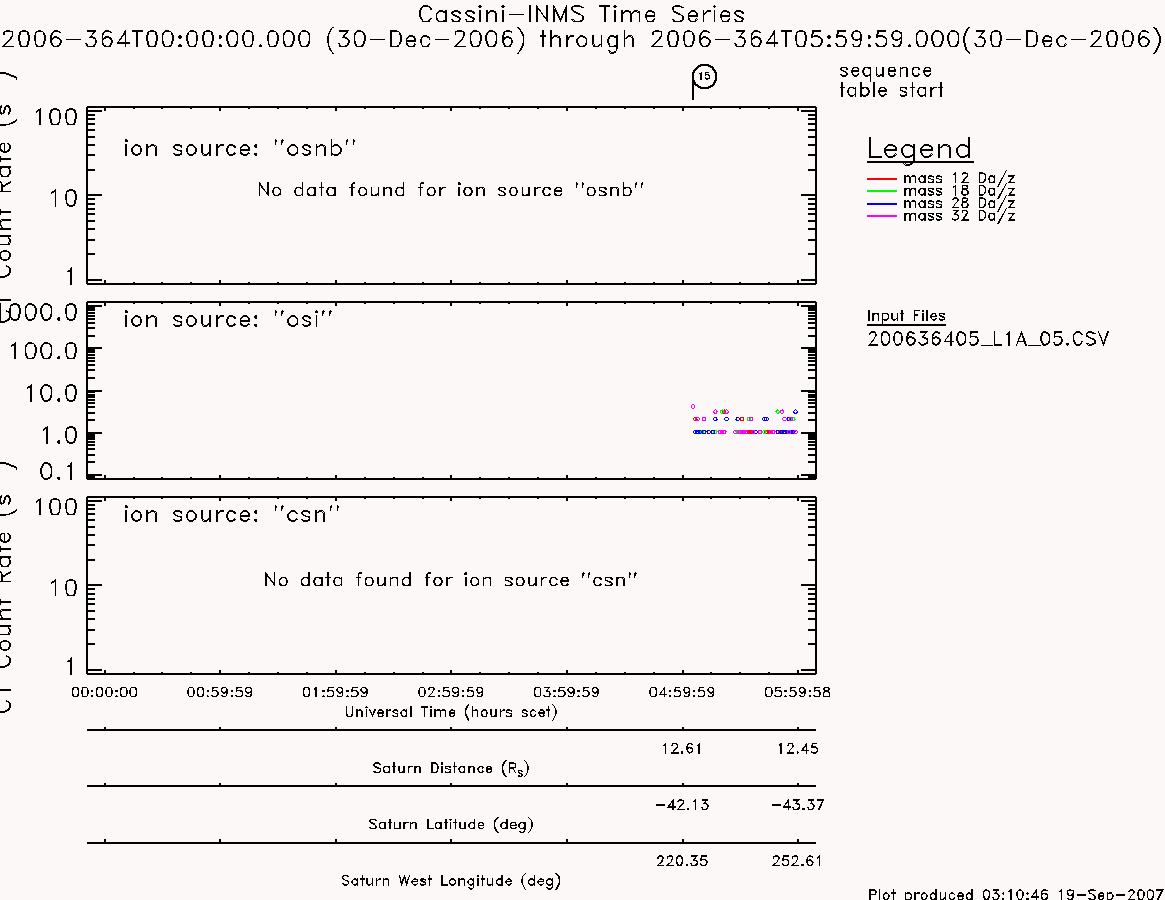1165x900 pixels.
Task: Click the 05:59:58 time axis label
Action: point(797,692)
